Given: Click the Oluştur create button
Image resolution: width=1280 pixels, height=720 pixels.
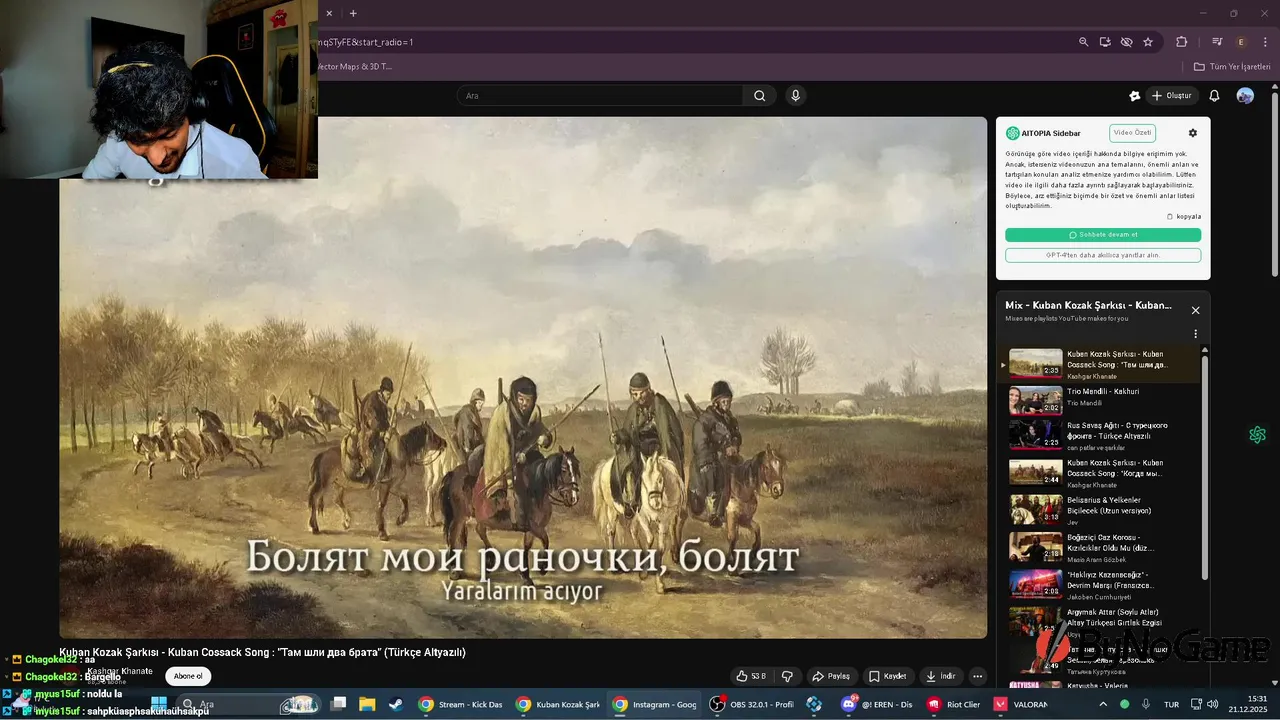Looking at the screenshot, I should coord(1172,96).
